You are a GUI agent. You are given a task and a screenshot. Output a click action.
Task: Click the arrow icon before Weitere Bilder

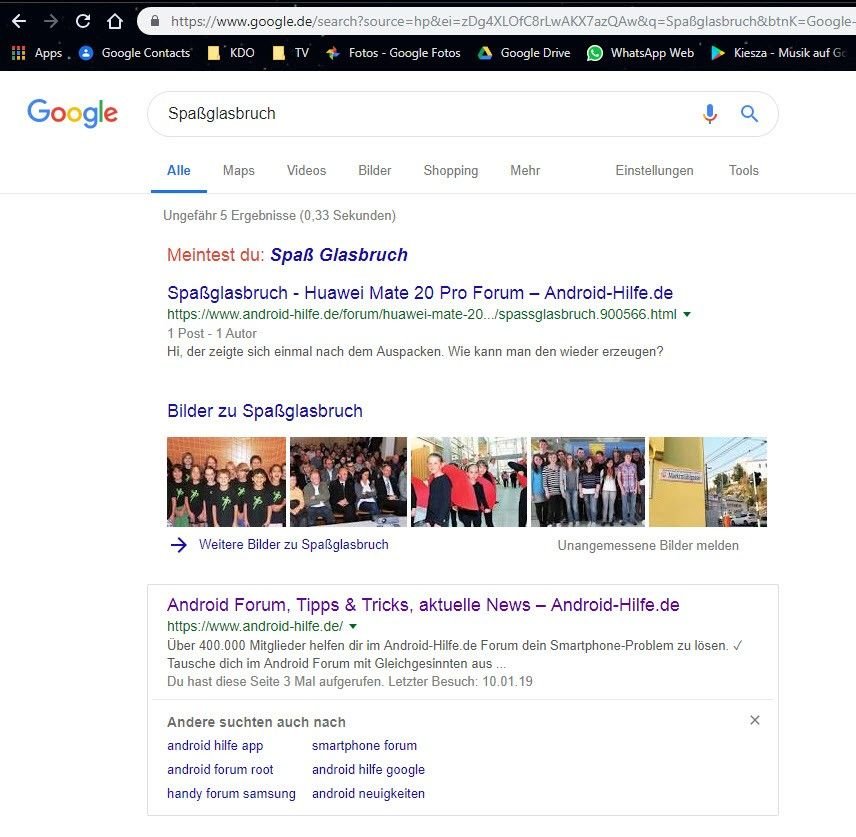[179, 545]
